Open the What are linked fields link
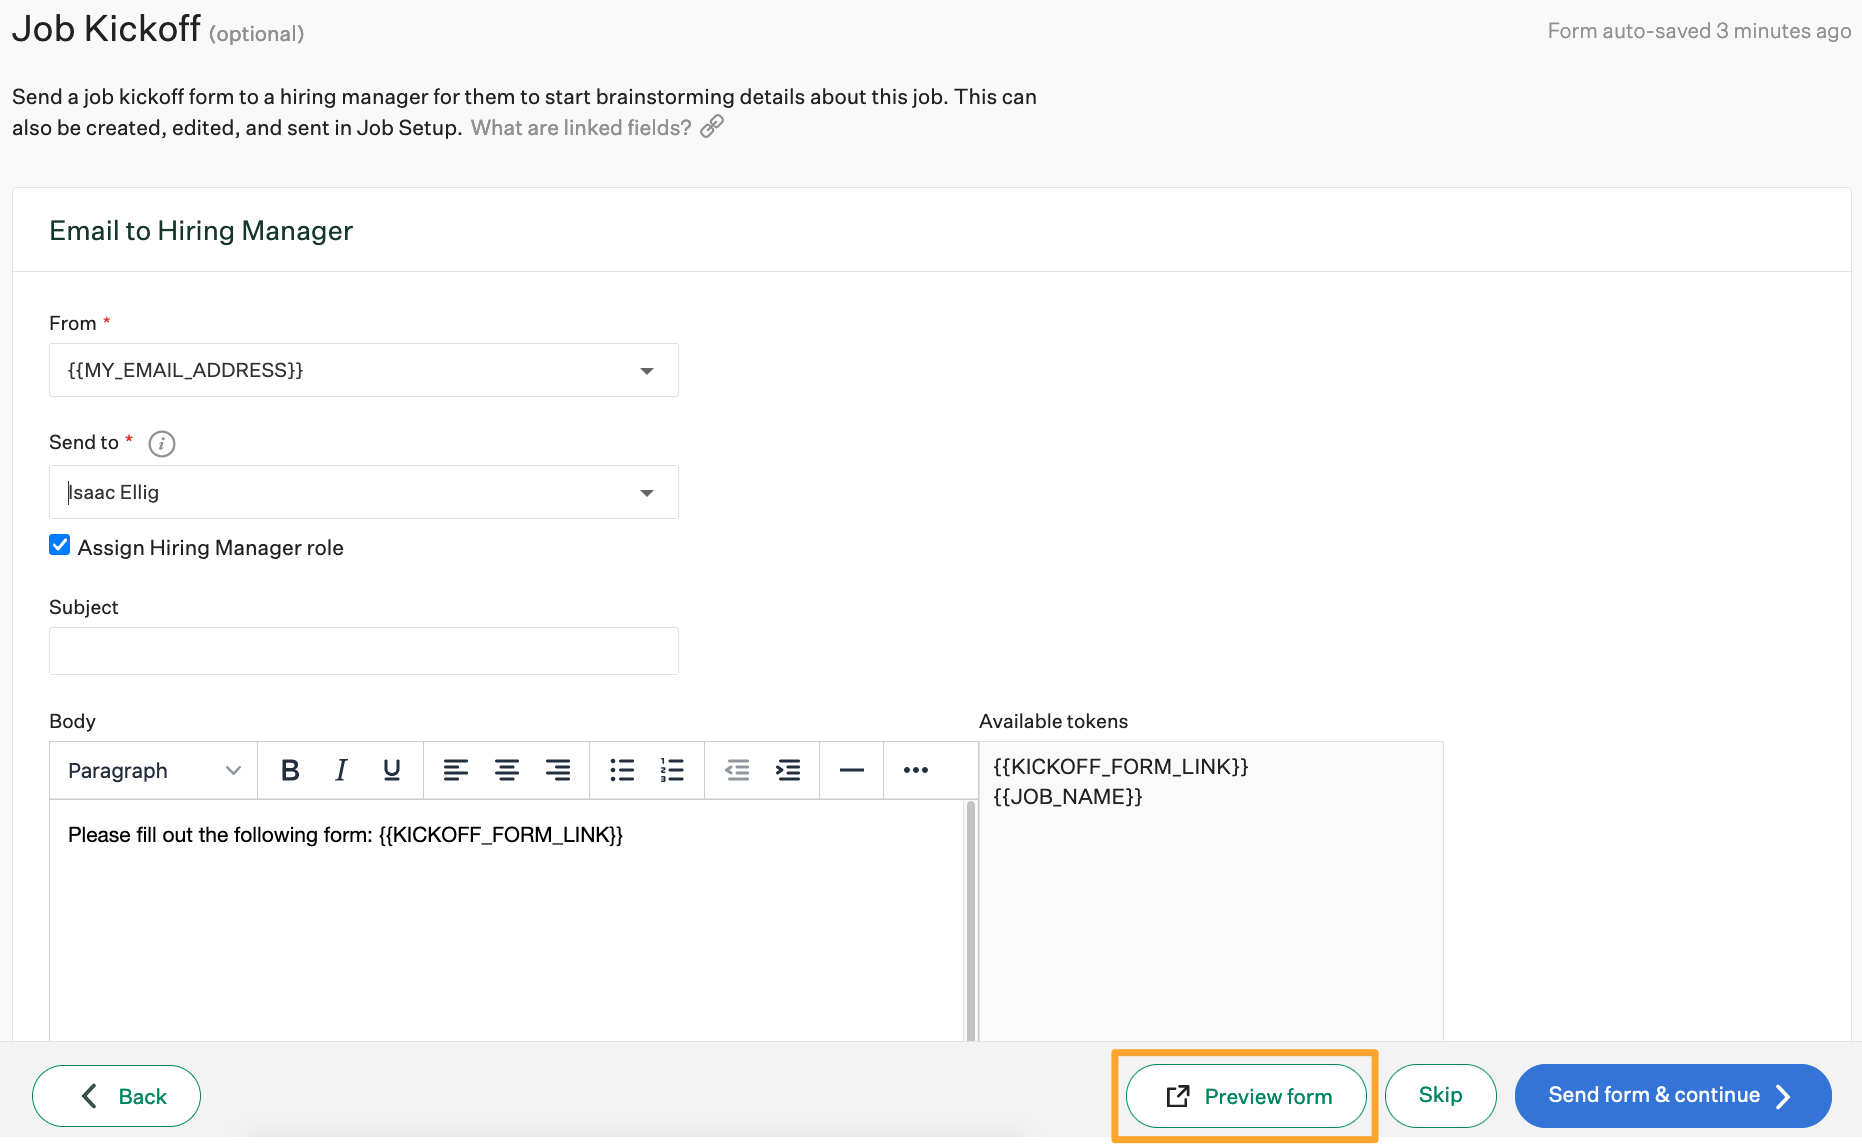The image size is (1862, 1144). pos(579,127)
